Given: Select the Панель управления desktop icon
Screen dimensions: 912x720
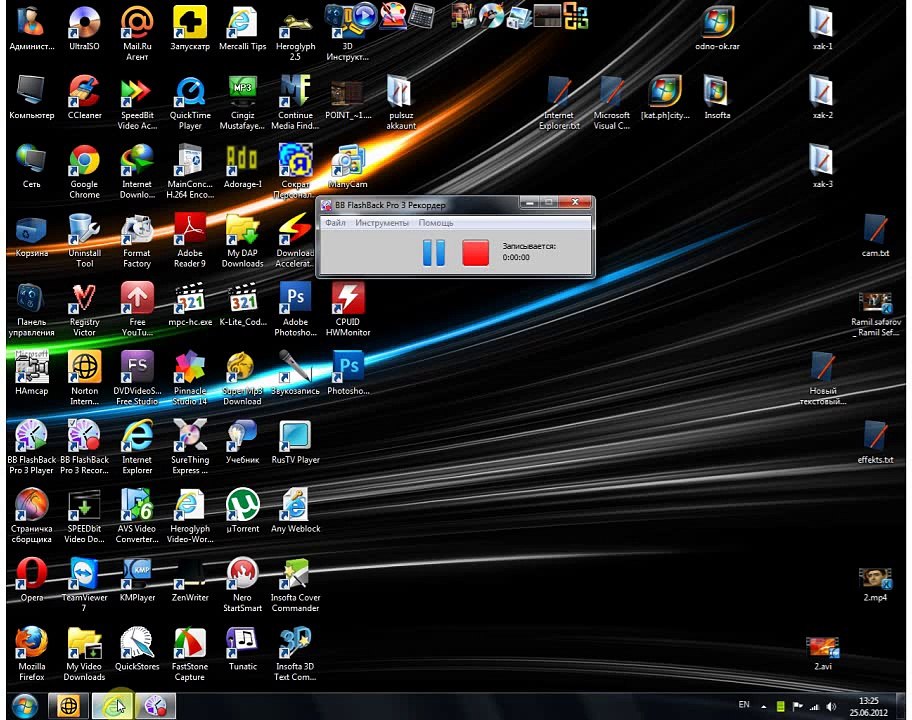Looking at the screenshot, I should pyautogui.click(x=31, y=309).
